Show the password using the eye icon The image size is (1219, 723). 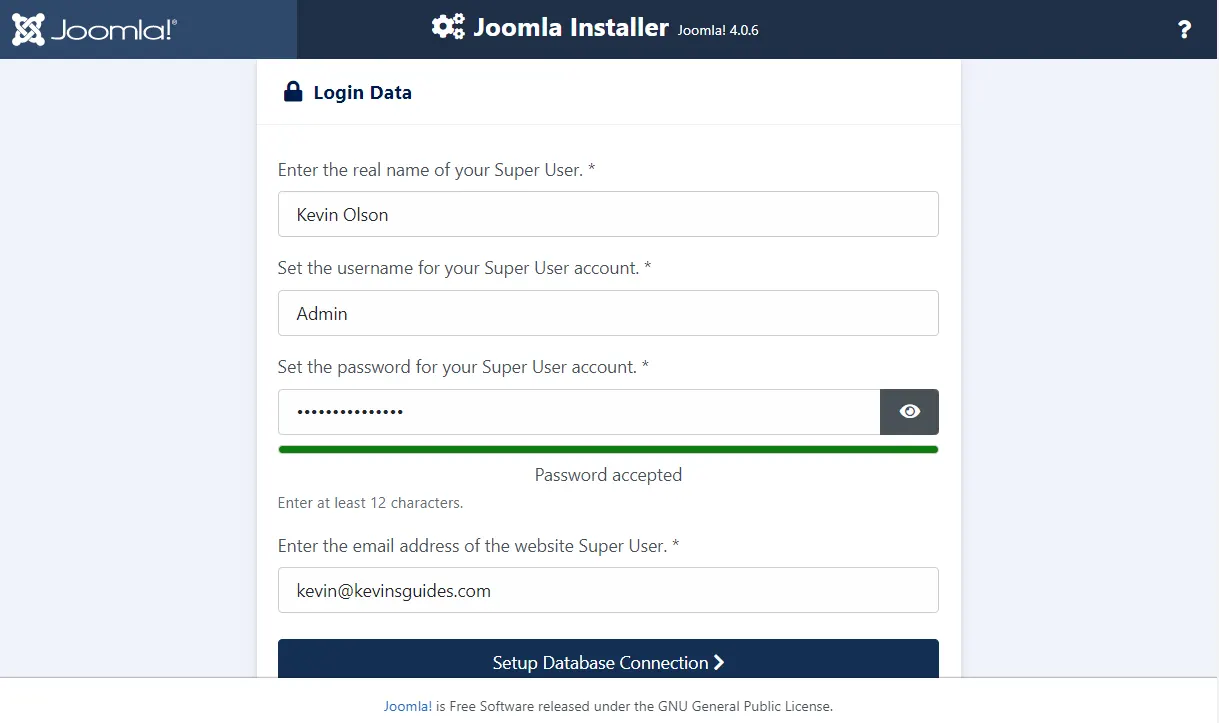(x=909, y=412)
